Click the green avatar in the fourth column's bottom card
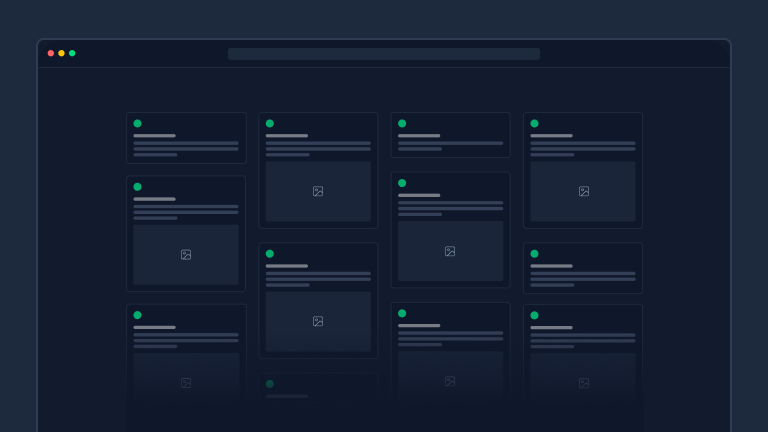The image size is (768, 432). pos(534,315)
